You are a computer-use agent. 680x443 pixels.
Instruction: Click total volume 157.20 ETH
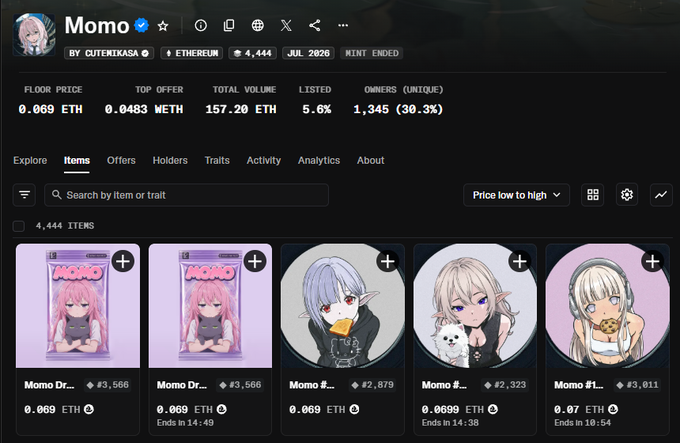pos(241,109)
